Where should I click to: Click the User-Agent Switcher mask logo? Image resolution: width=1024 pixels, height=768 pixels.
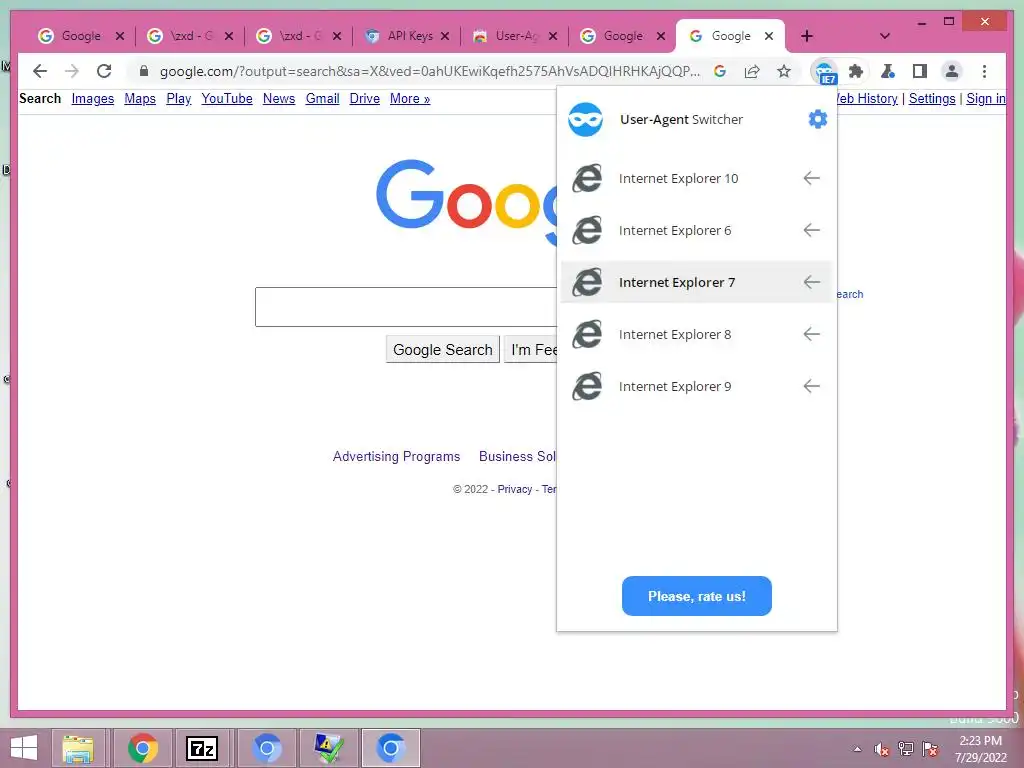pos(585,120)
